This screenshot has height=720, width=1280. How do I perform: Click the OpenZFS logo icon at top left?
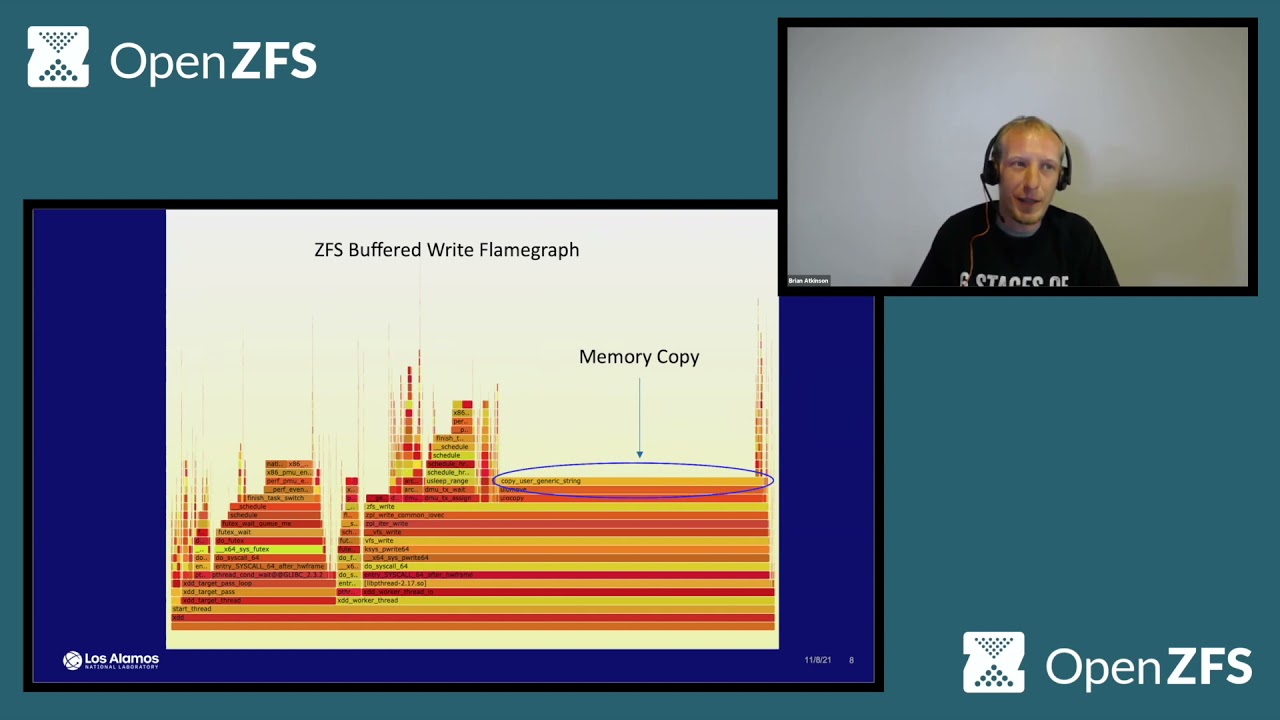pos(58,57)
